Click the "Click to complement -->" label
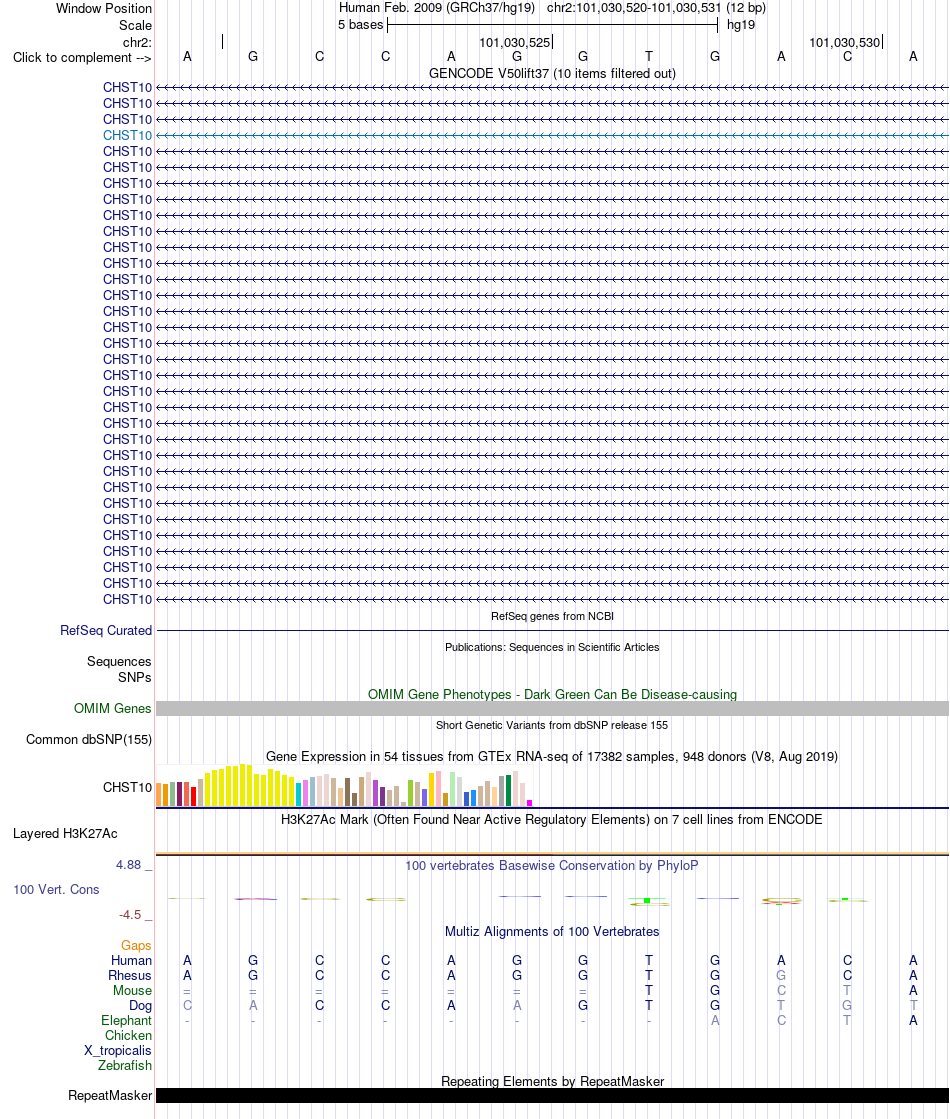Image resolution: width=950 pixels, height=1119 pixels. [82, 58]
